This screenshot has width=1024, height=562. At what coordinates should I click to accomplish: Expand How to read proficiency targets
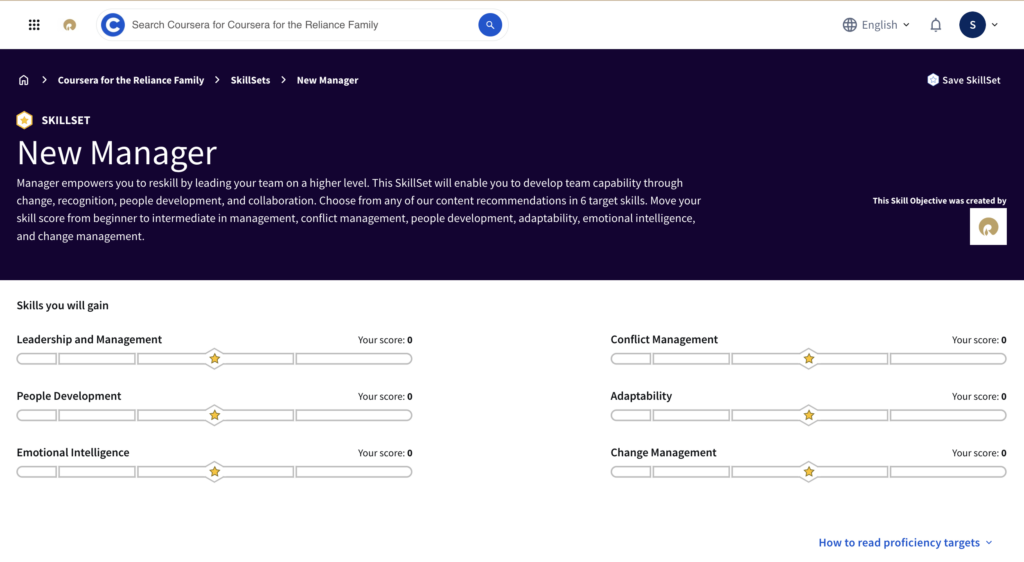905,542
